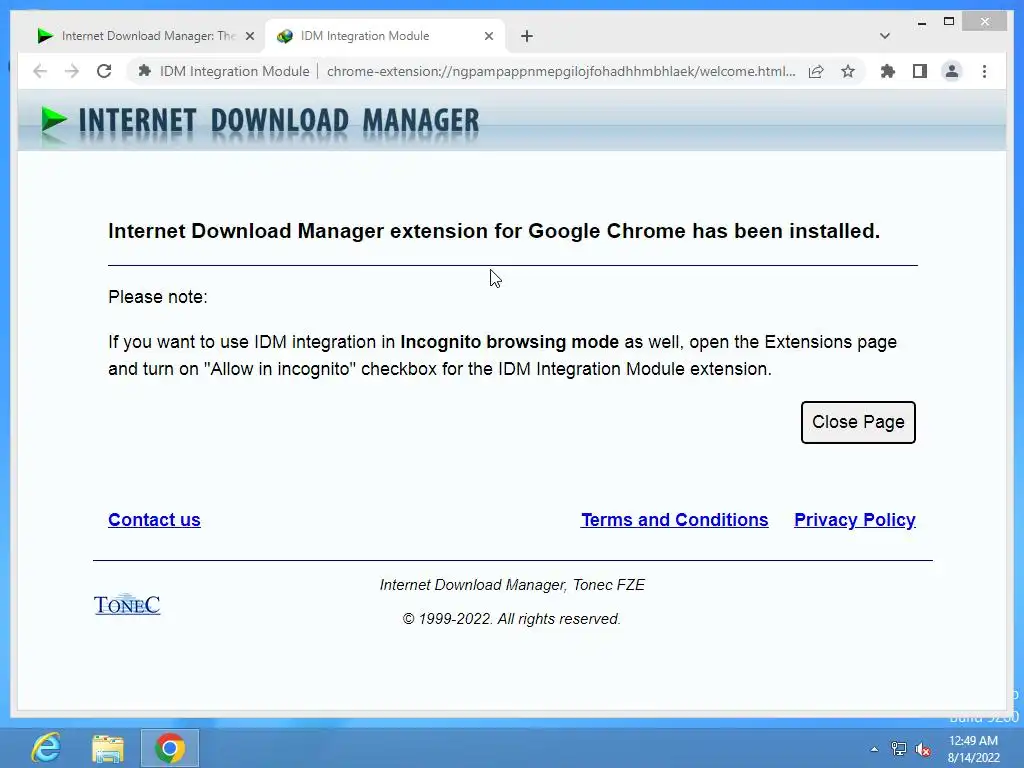
Task: Open Chrome Extensions puzzle menu
Action: [x=888, y=71]
